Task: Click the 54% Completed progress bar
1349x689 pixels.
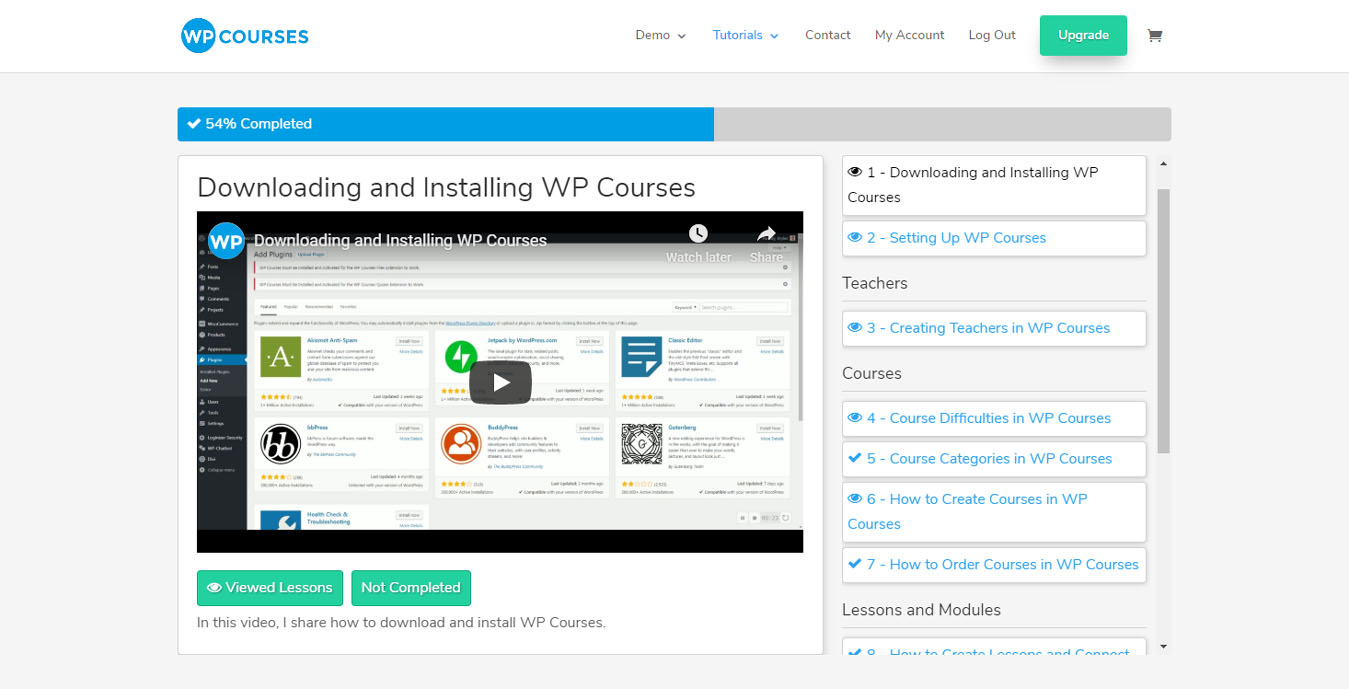Action: pyautogui.click(x=674, y=124)
